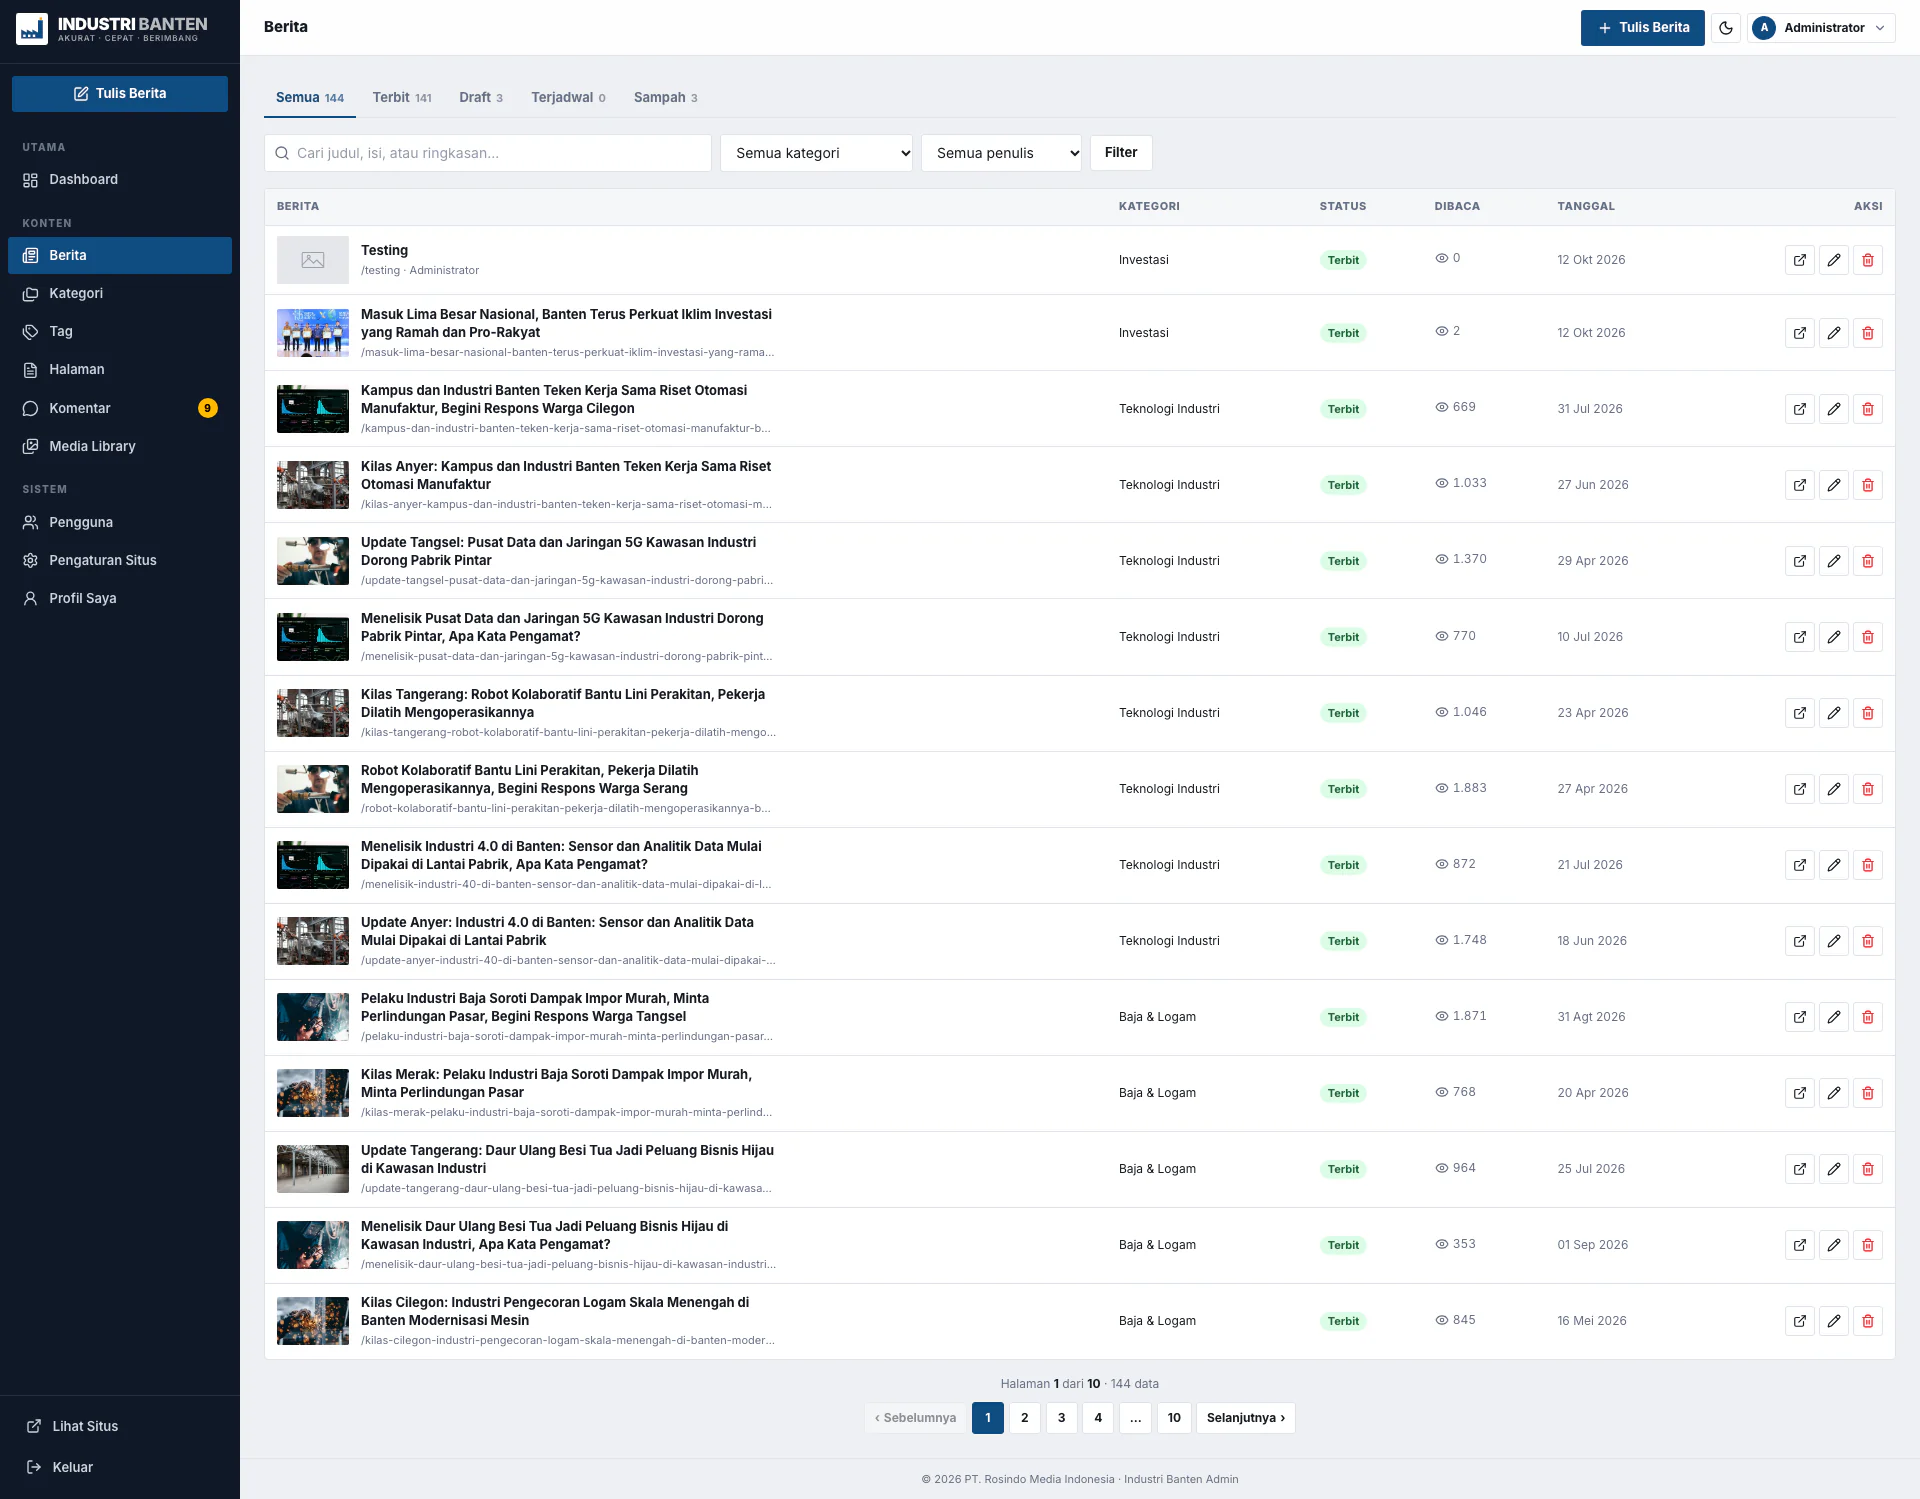Click the Filter button
Image resolution: width=1920 pixels, height=1499 pixels.
point(1121,153)
